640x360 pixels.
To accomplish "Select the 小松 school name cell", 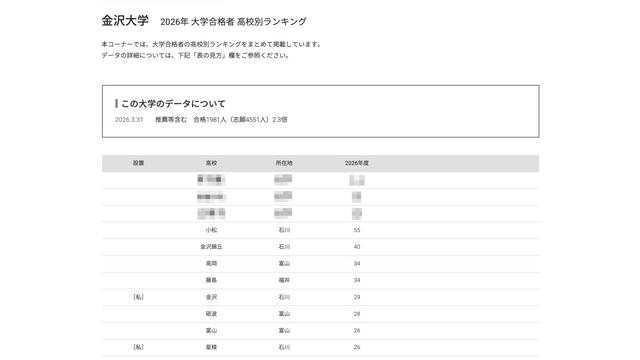I will tap(211, 230).
